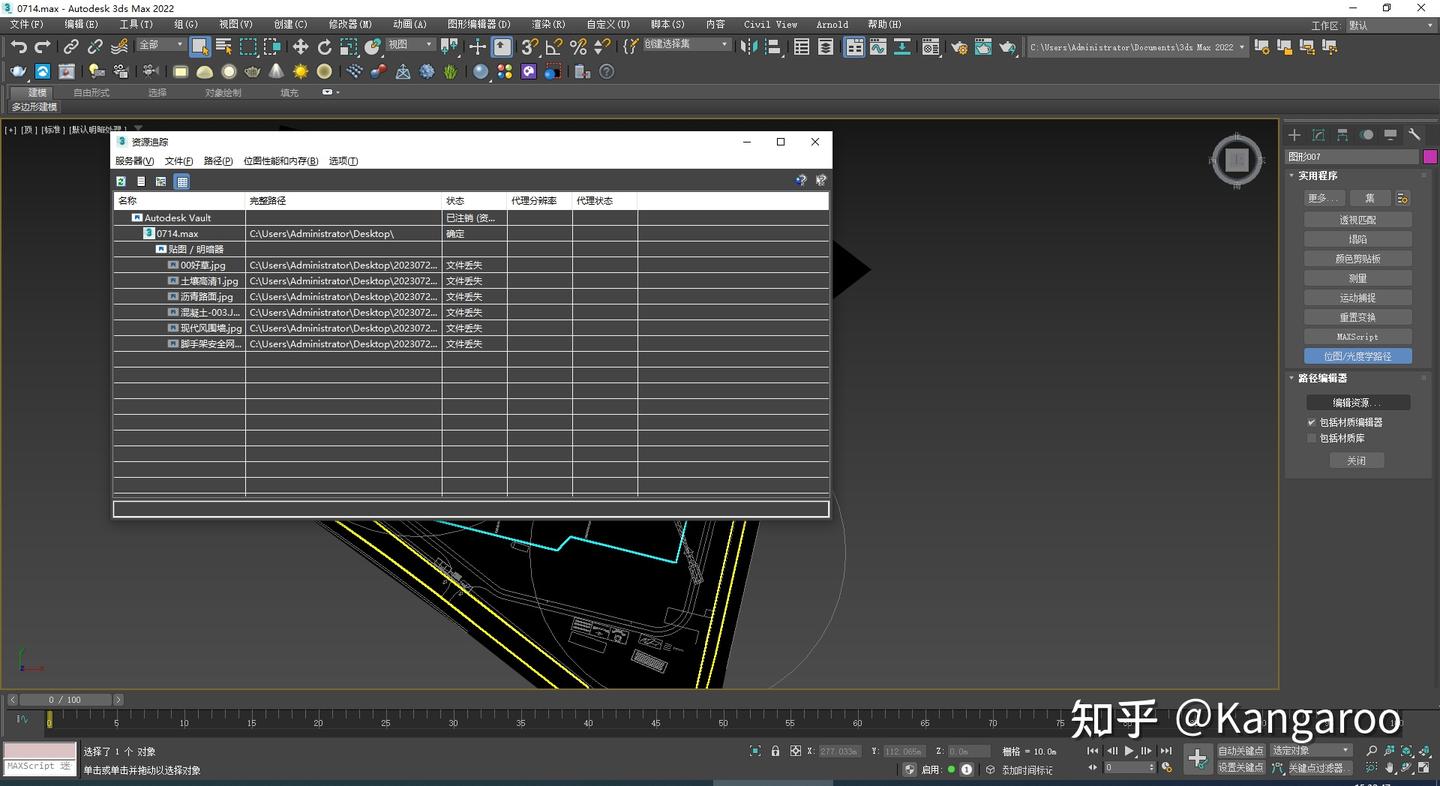The height and width of the screenshot is (786, 1440).
Task: Click the help question mark in second toolbar
Action: click(607, 71)
